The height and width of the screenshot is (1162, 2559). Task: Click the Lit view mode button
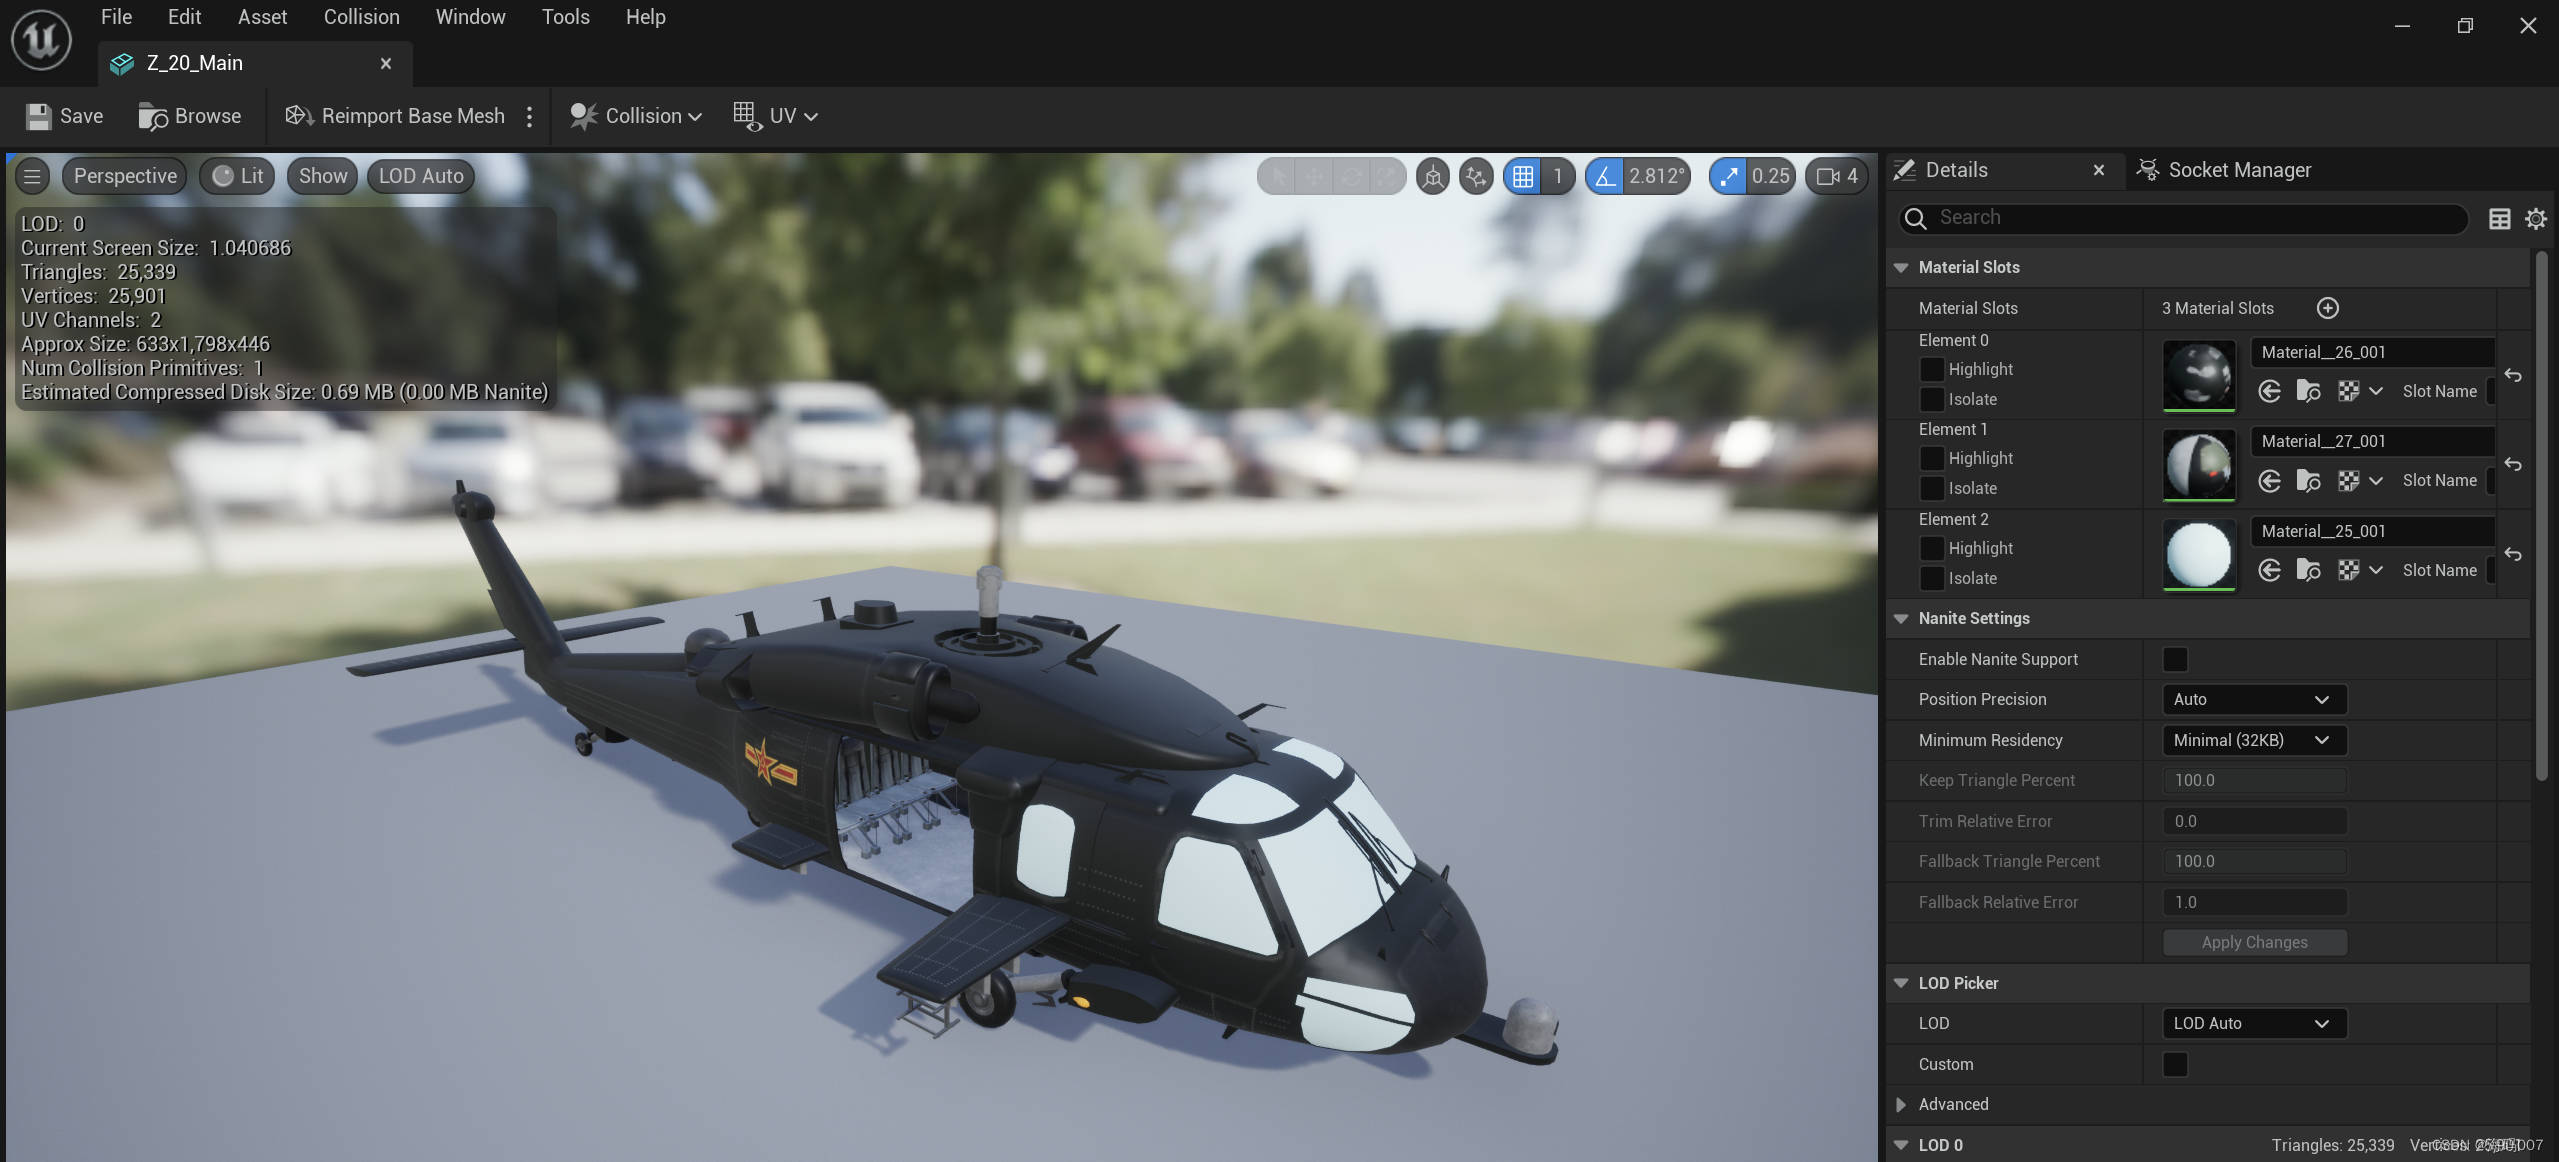237,176
